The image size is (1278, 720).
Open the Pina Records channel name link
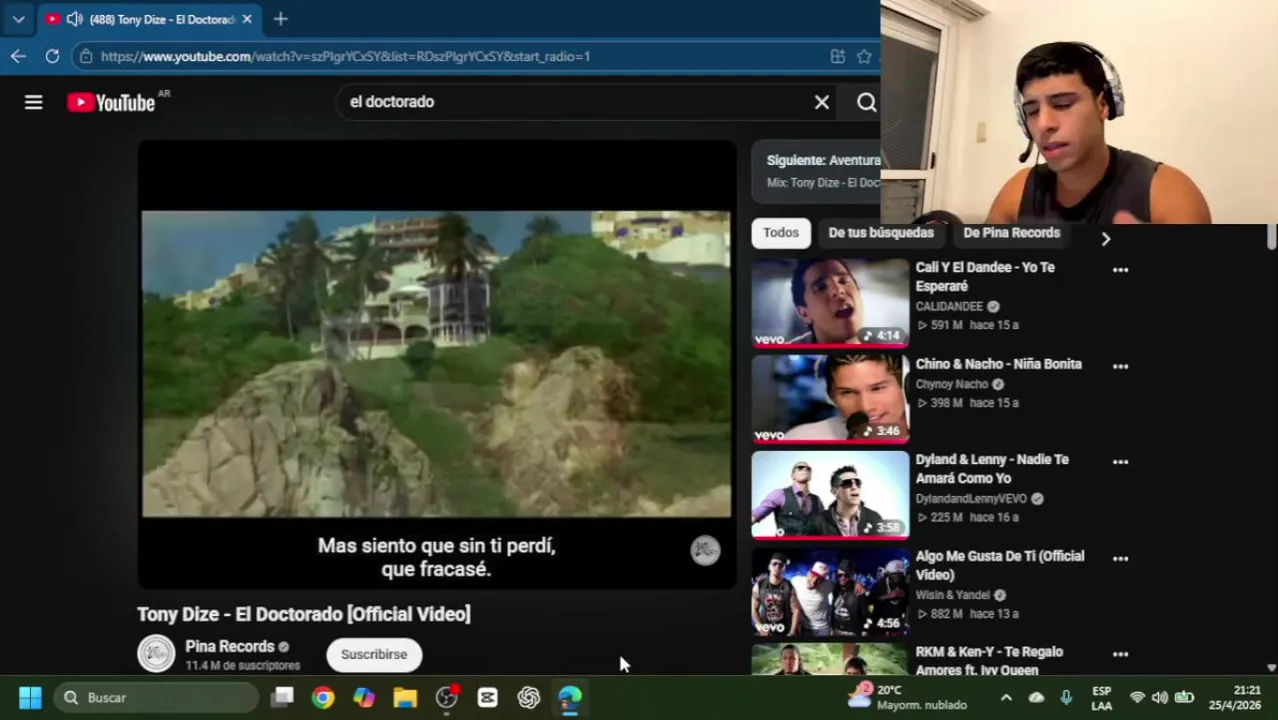[229, 646]
